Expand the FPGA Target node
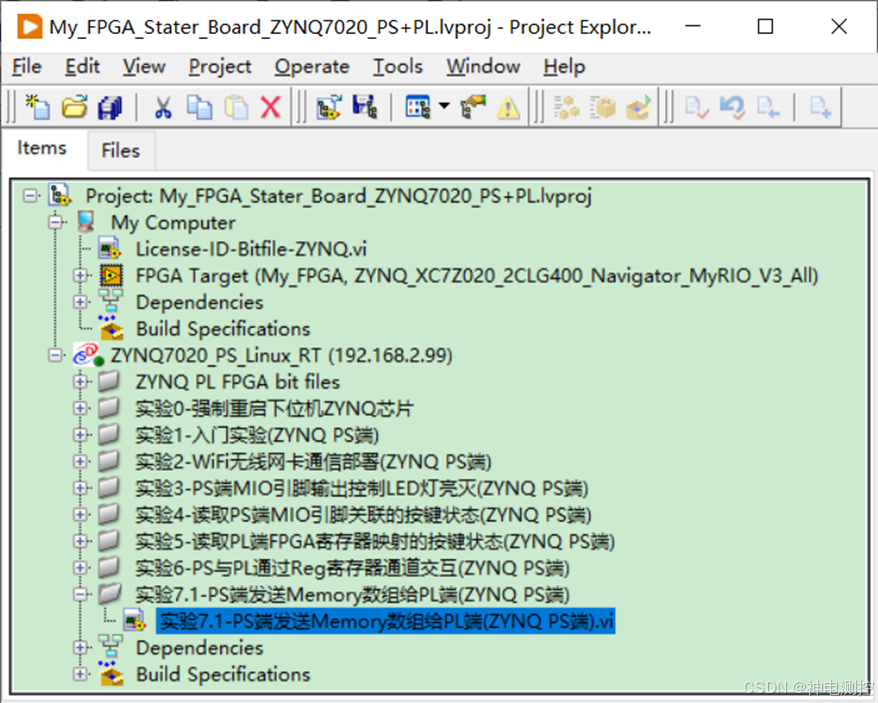This screenshot has height=703, width=878. [80, 276]
